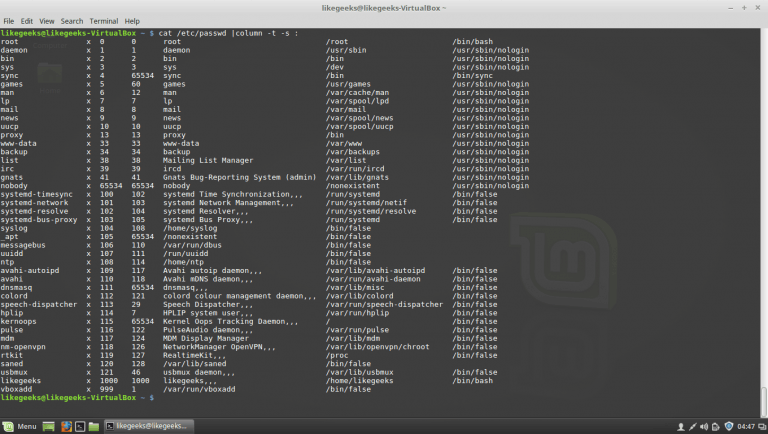768x434 pixels.
Task: Open the network connection tray icon
Action: 693,427
